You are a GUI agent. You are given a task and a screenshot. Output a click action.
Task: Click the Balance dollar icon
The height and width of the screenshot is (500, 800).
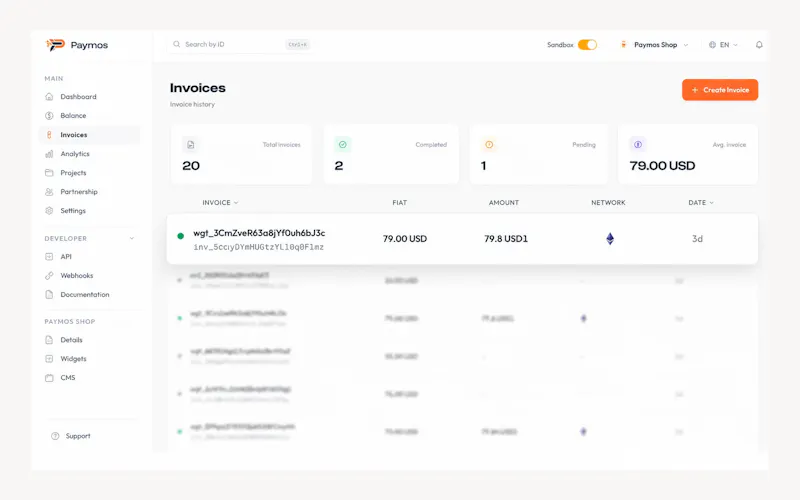(x=49, y=116)
